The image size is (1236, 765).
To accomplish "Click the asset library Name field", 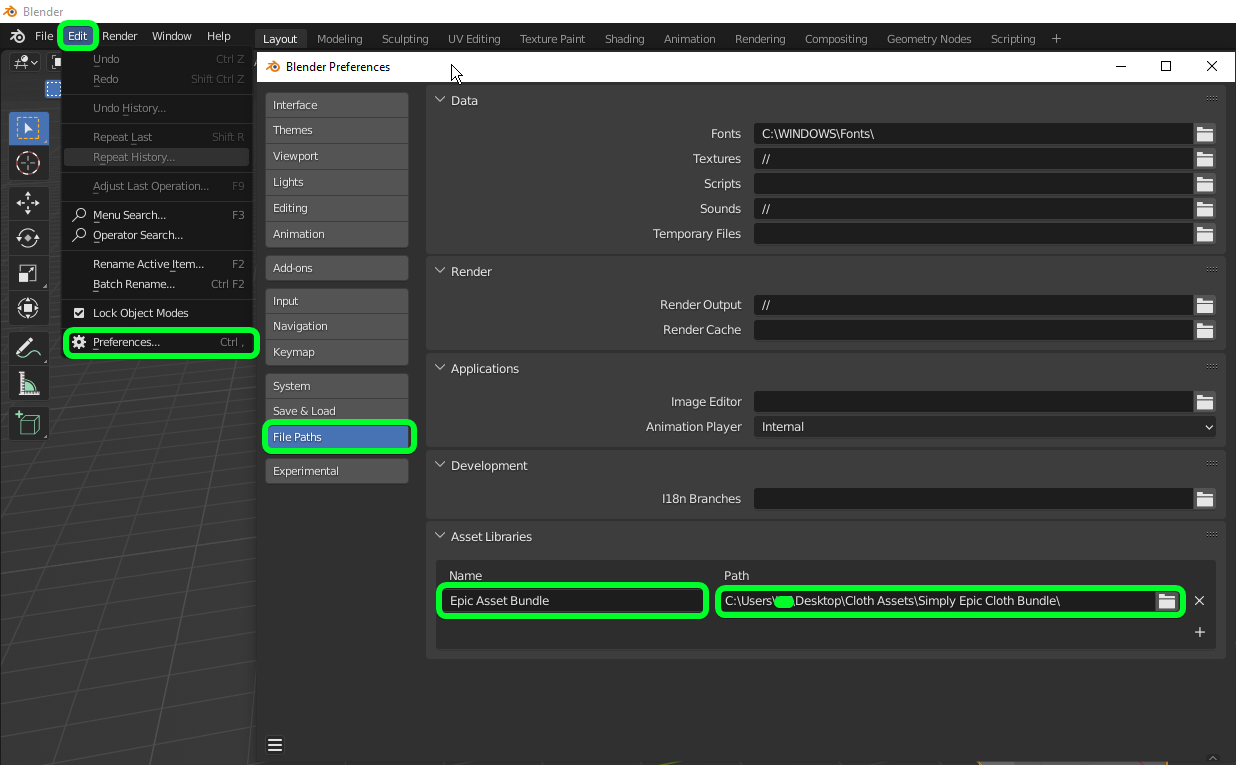I will 573,601.
